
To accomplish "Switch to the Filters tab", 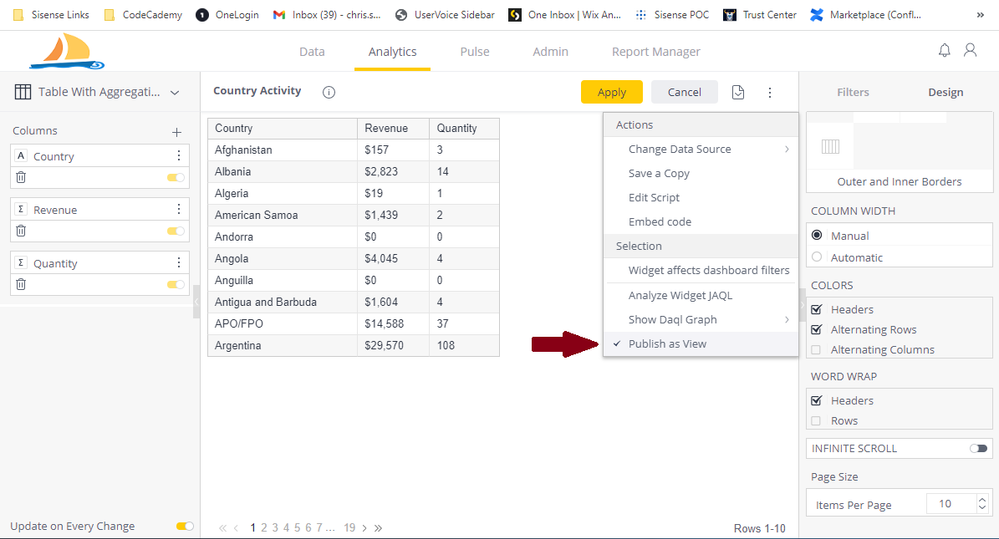I will coord(852,92).
